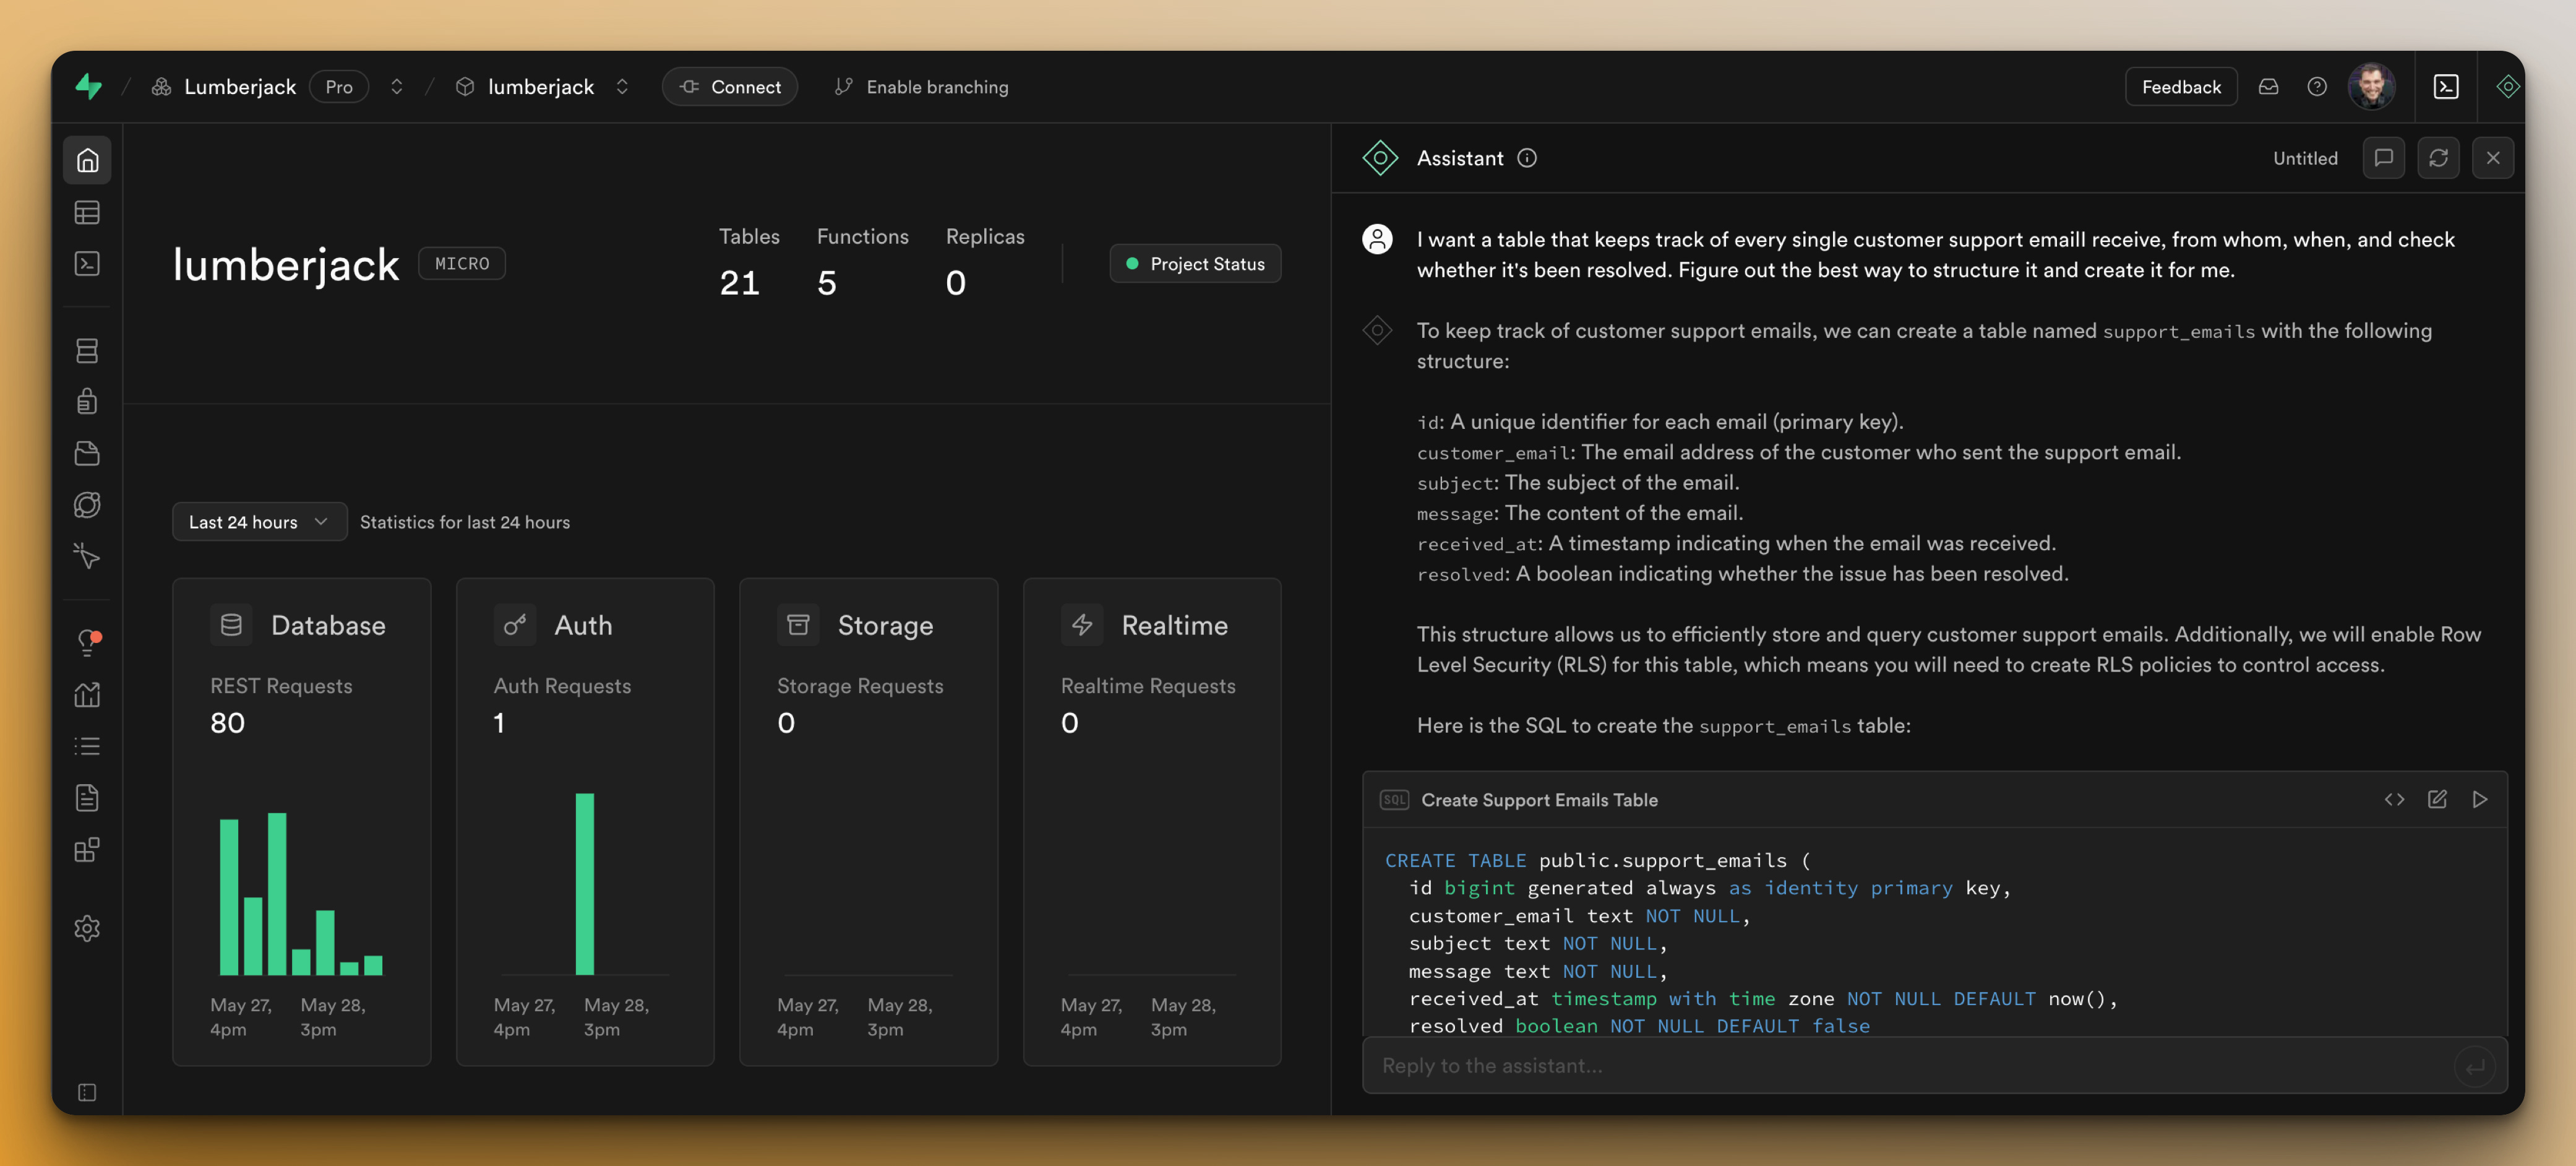Open Project Settings gear icon
Image resolution: width=2576 pixels, height=1166 pixels.
(87, 928)
